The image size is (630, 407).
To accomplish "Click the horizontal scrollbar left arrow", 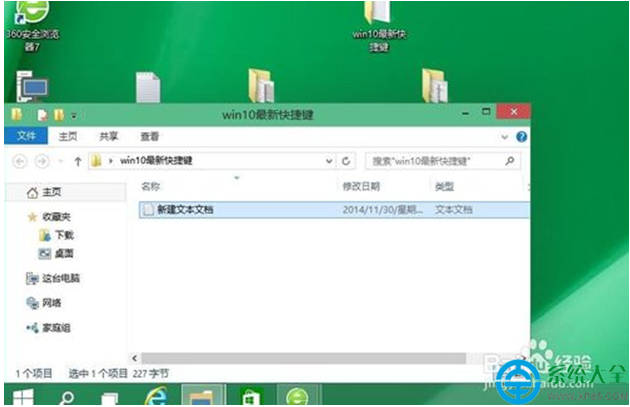I will 135,358.
